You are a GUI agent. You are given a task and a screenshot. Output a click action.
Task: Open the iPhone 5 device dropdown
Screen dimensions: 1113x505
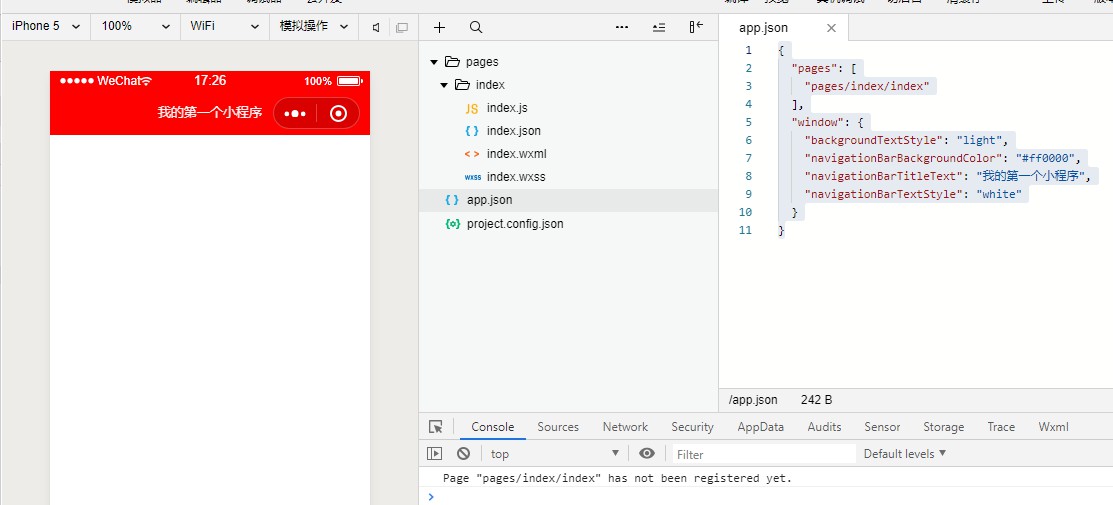[45, 26]
